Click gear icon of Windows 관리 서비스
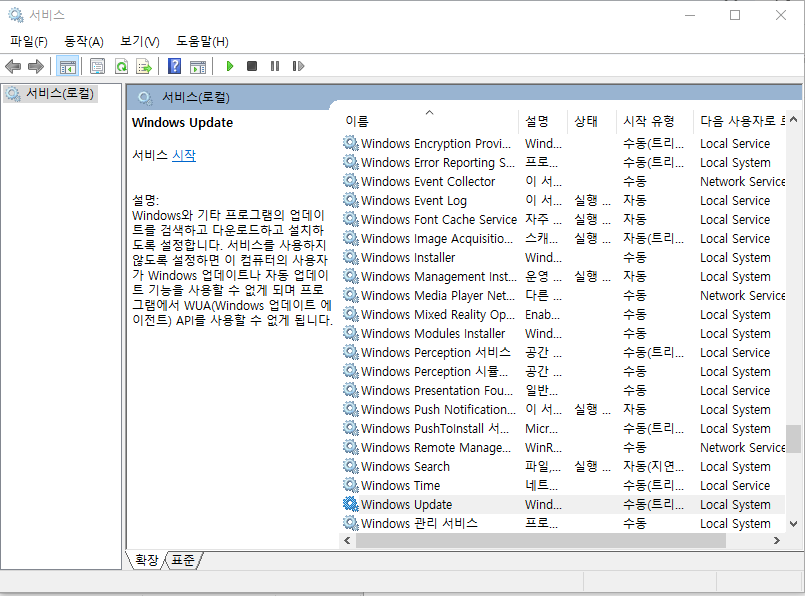This screenshot has height=596, width=805. 351,523
